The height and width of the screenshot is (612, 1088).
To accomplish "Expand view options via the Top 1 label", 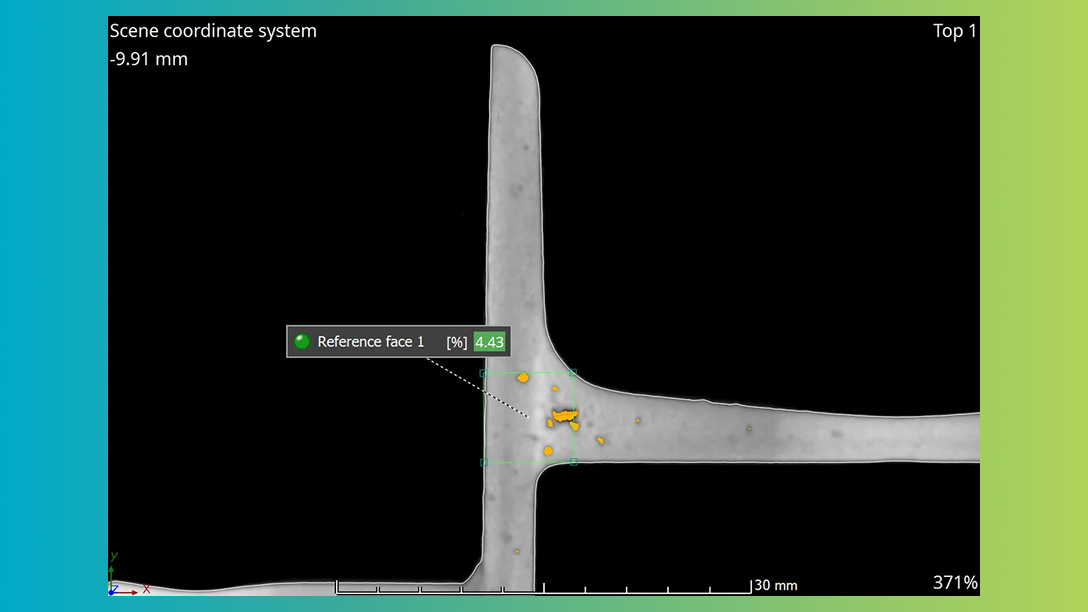I will (x=955, y=31).
